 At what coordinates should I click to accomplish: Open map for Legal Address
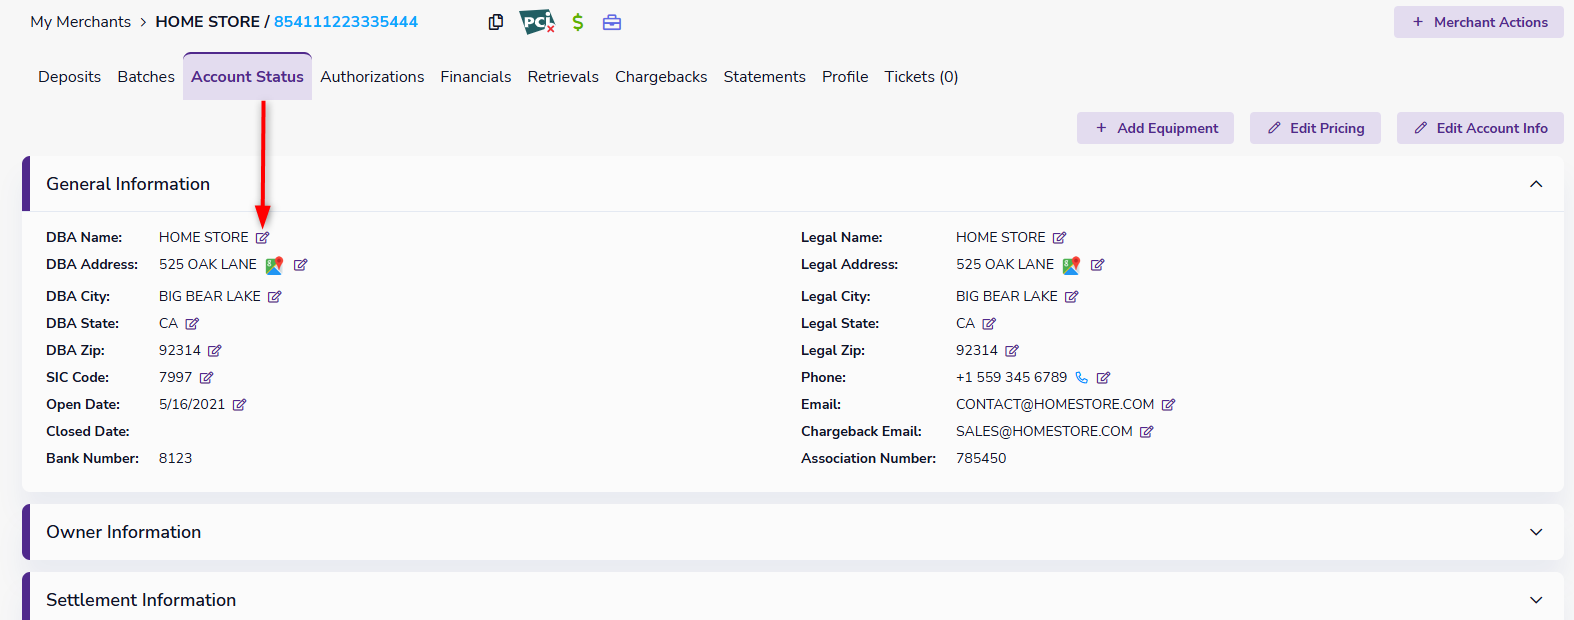[x=1071, y=265]
